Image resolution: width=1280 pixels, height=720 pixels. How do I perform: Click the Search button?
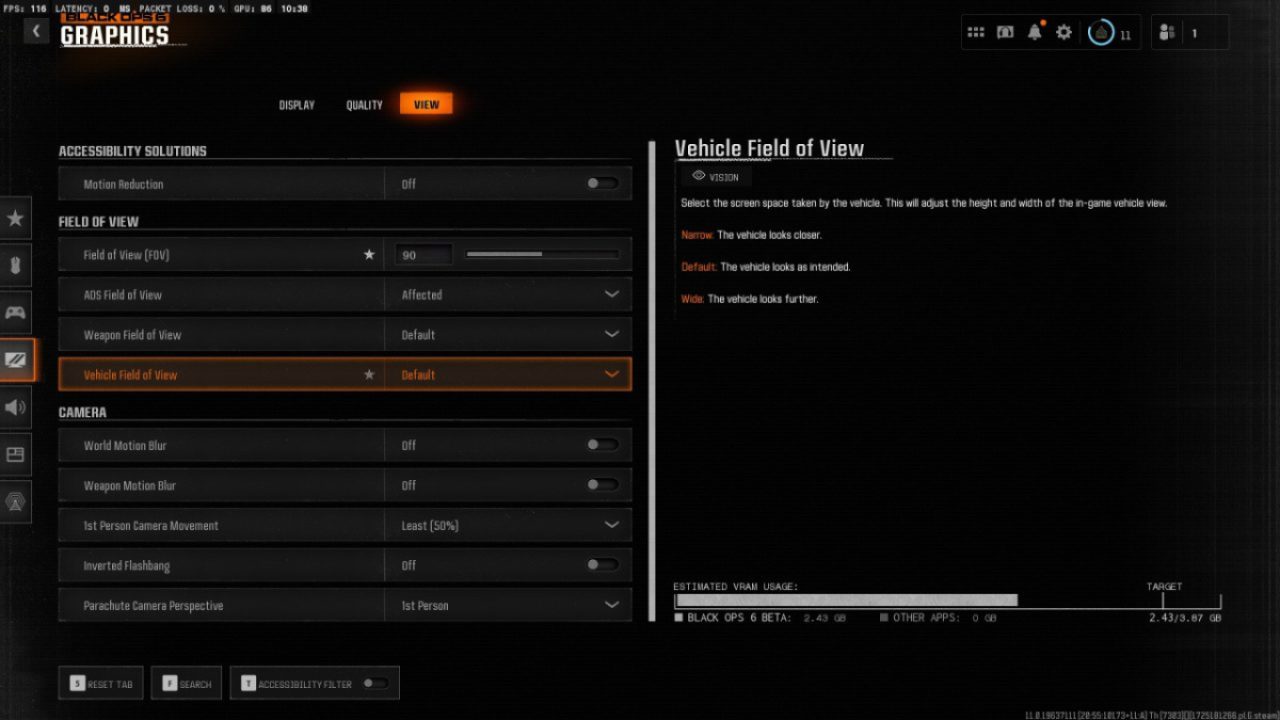click(x=186, y=684)
